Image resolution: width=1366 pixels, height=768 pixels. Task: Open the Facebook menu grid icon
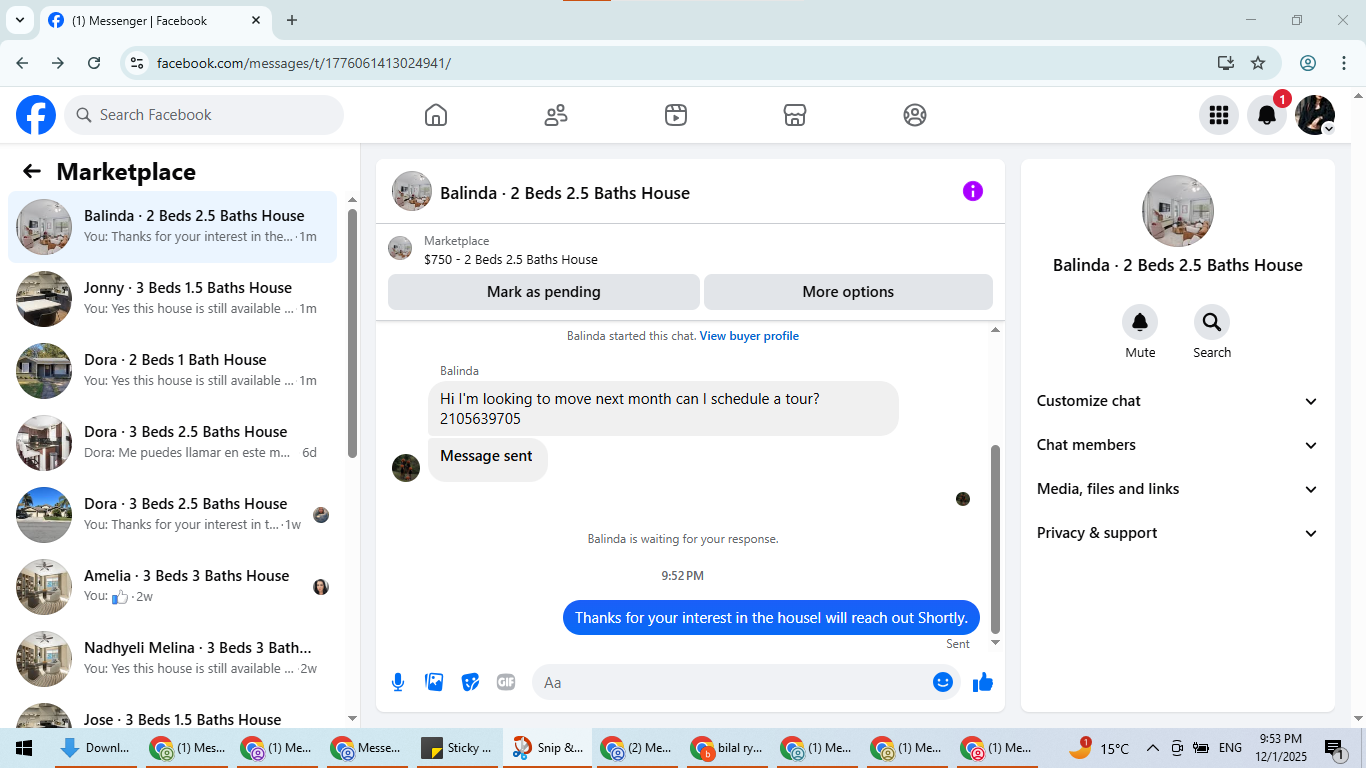tap(1219, 115)
